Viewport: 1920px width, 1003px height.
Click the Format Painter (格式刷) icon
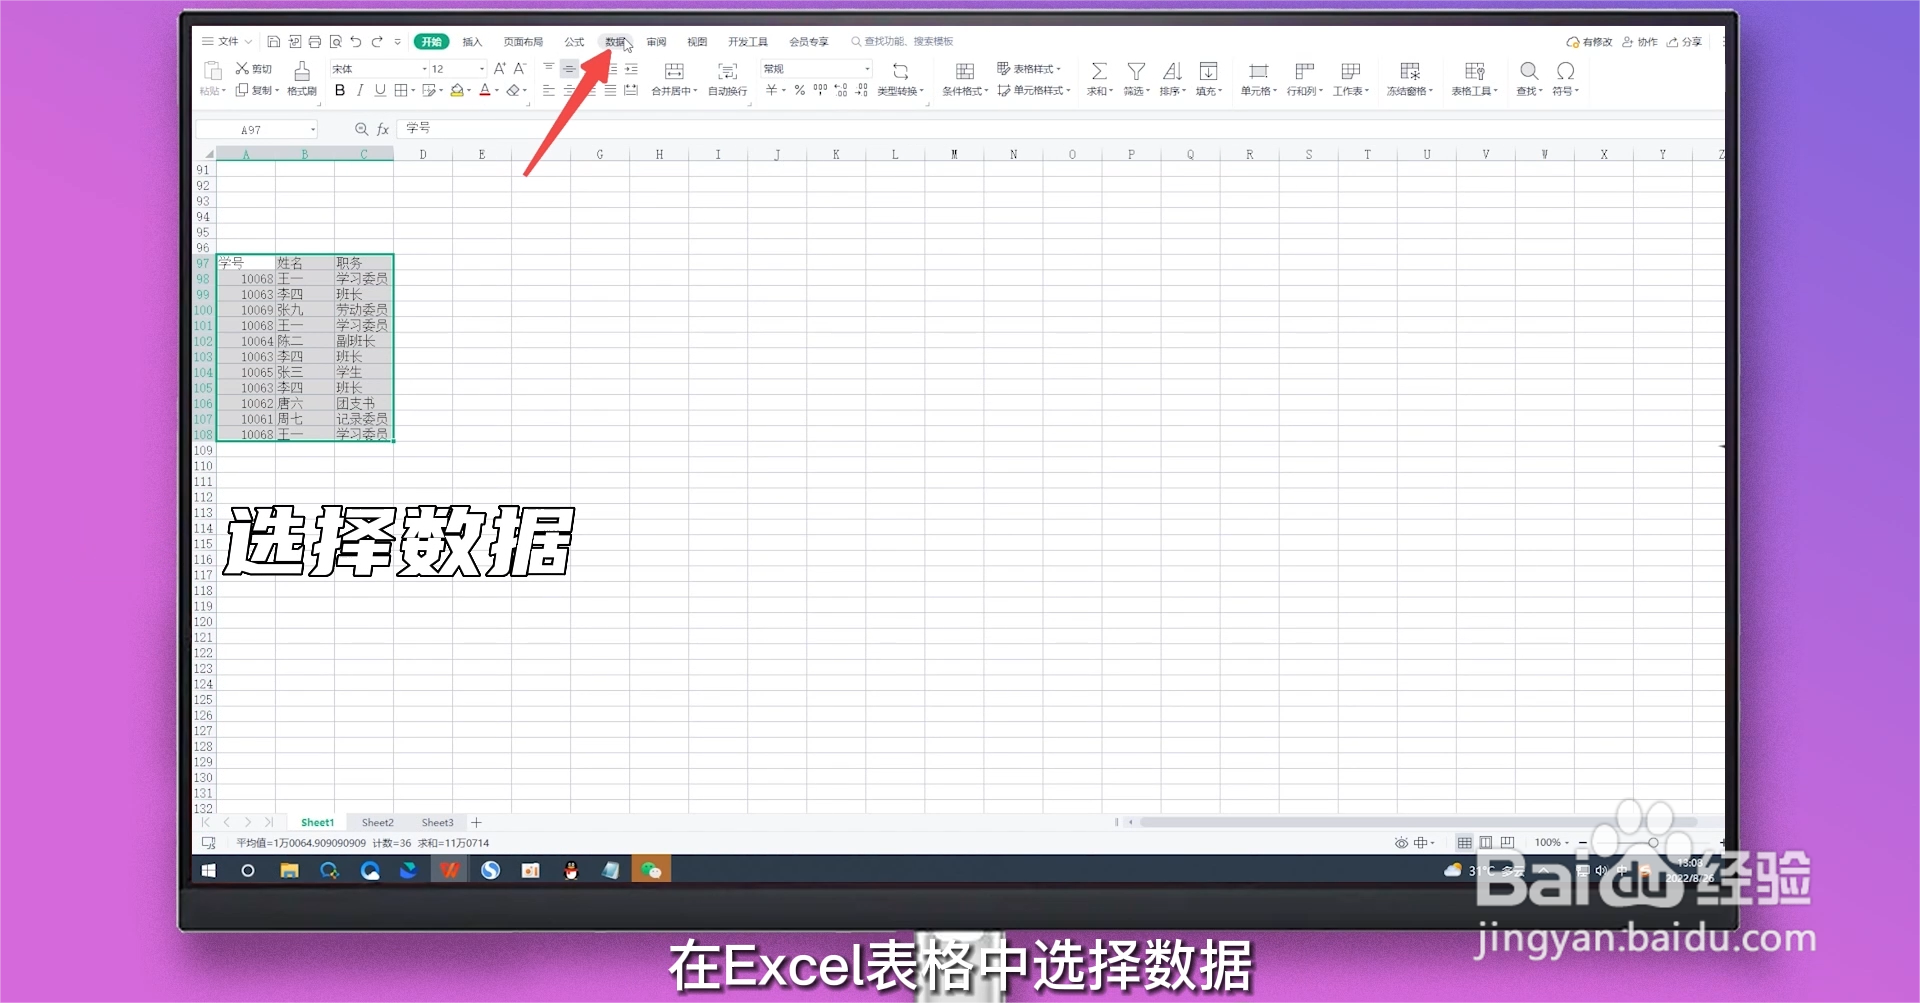[x=302, y=71]
